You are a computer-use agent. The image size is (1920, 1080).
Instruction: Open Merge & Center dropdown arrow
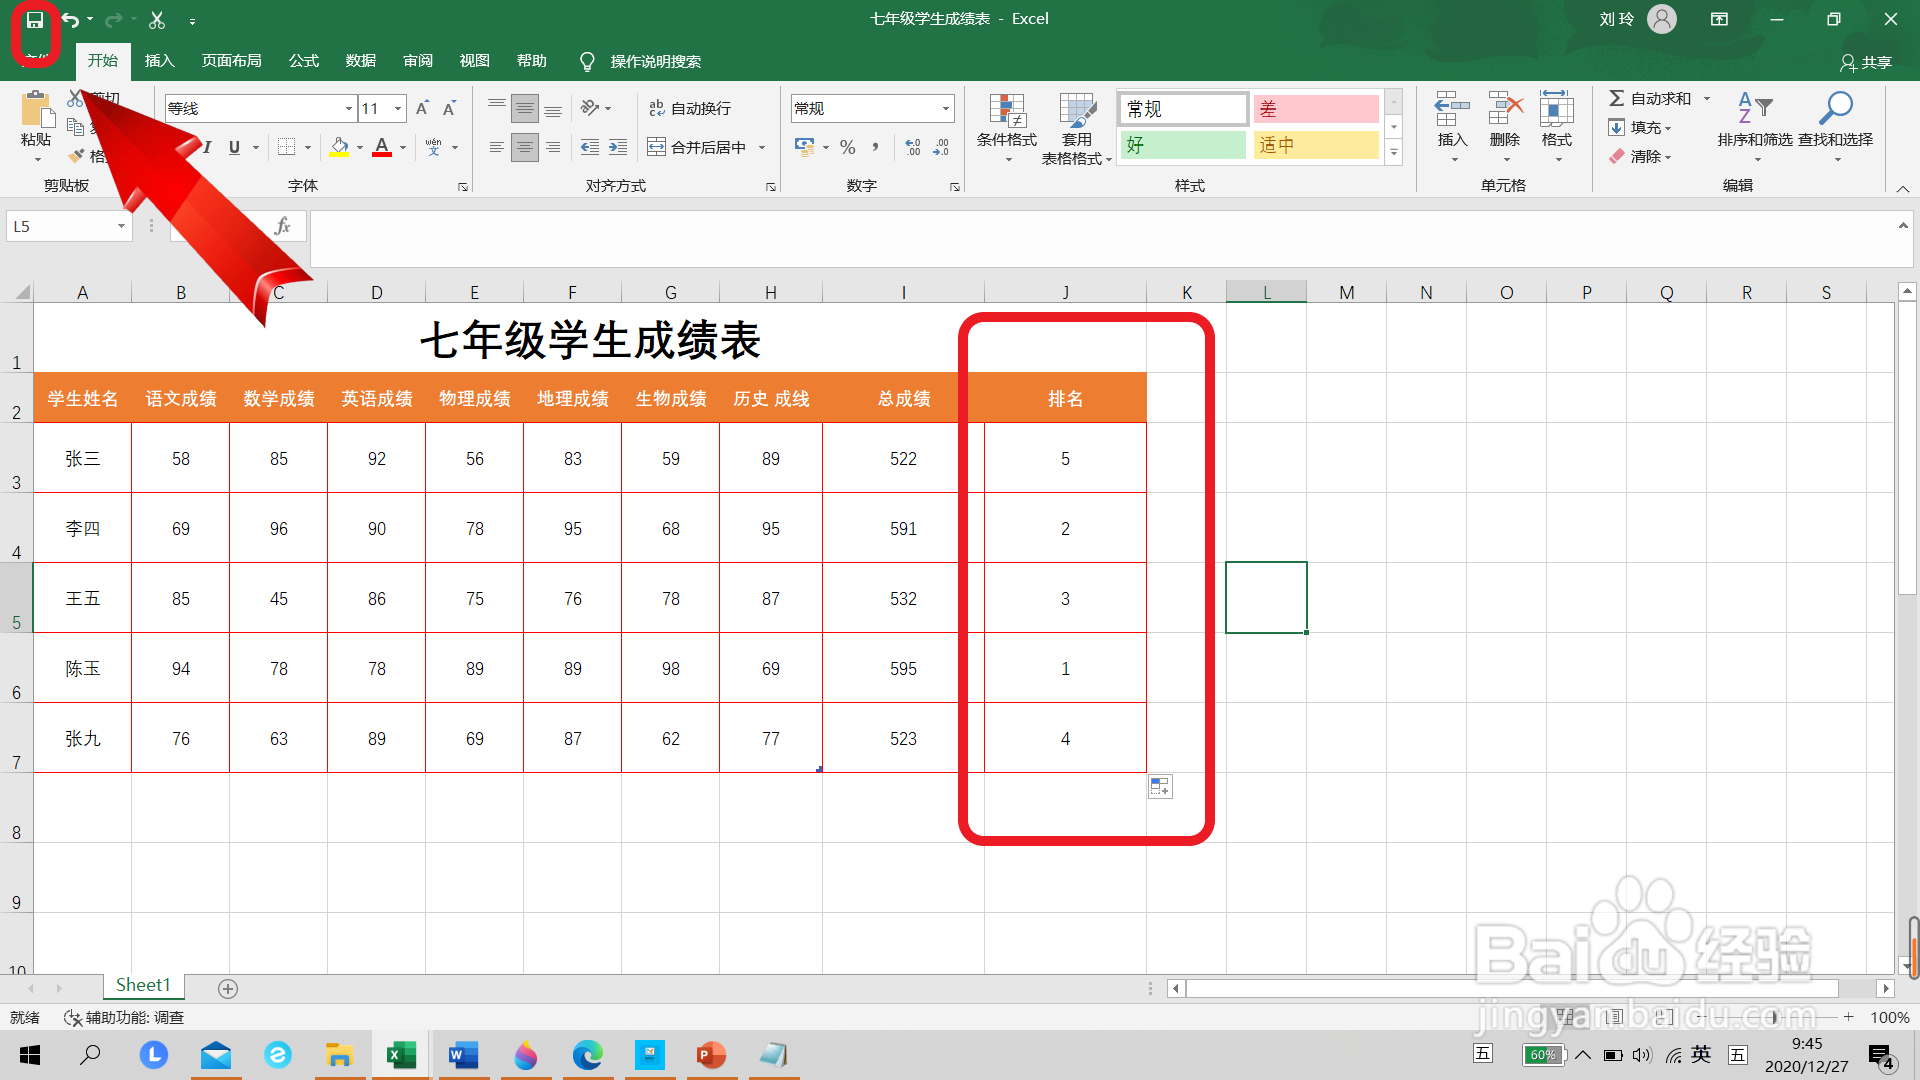(x=762, y=147)
